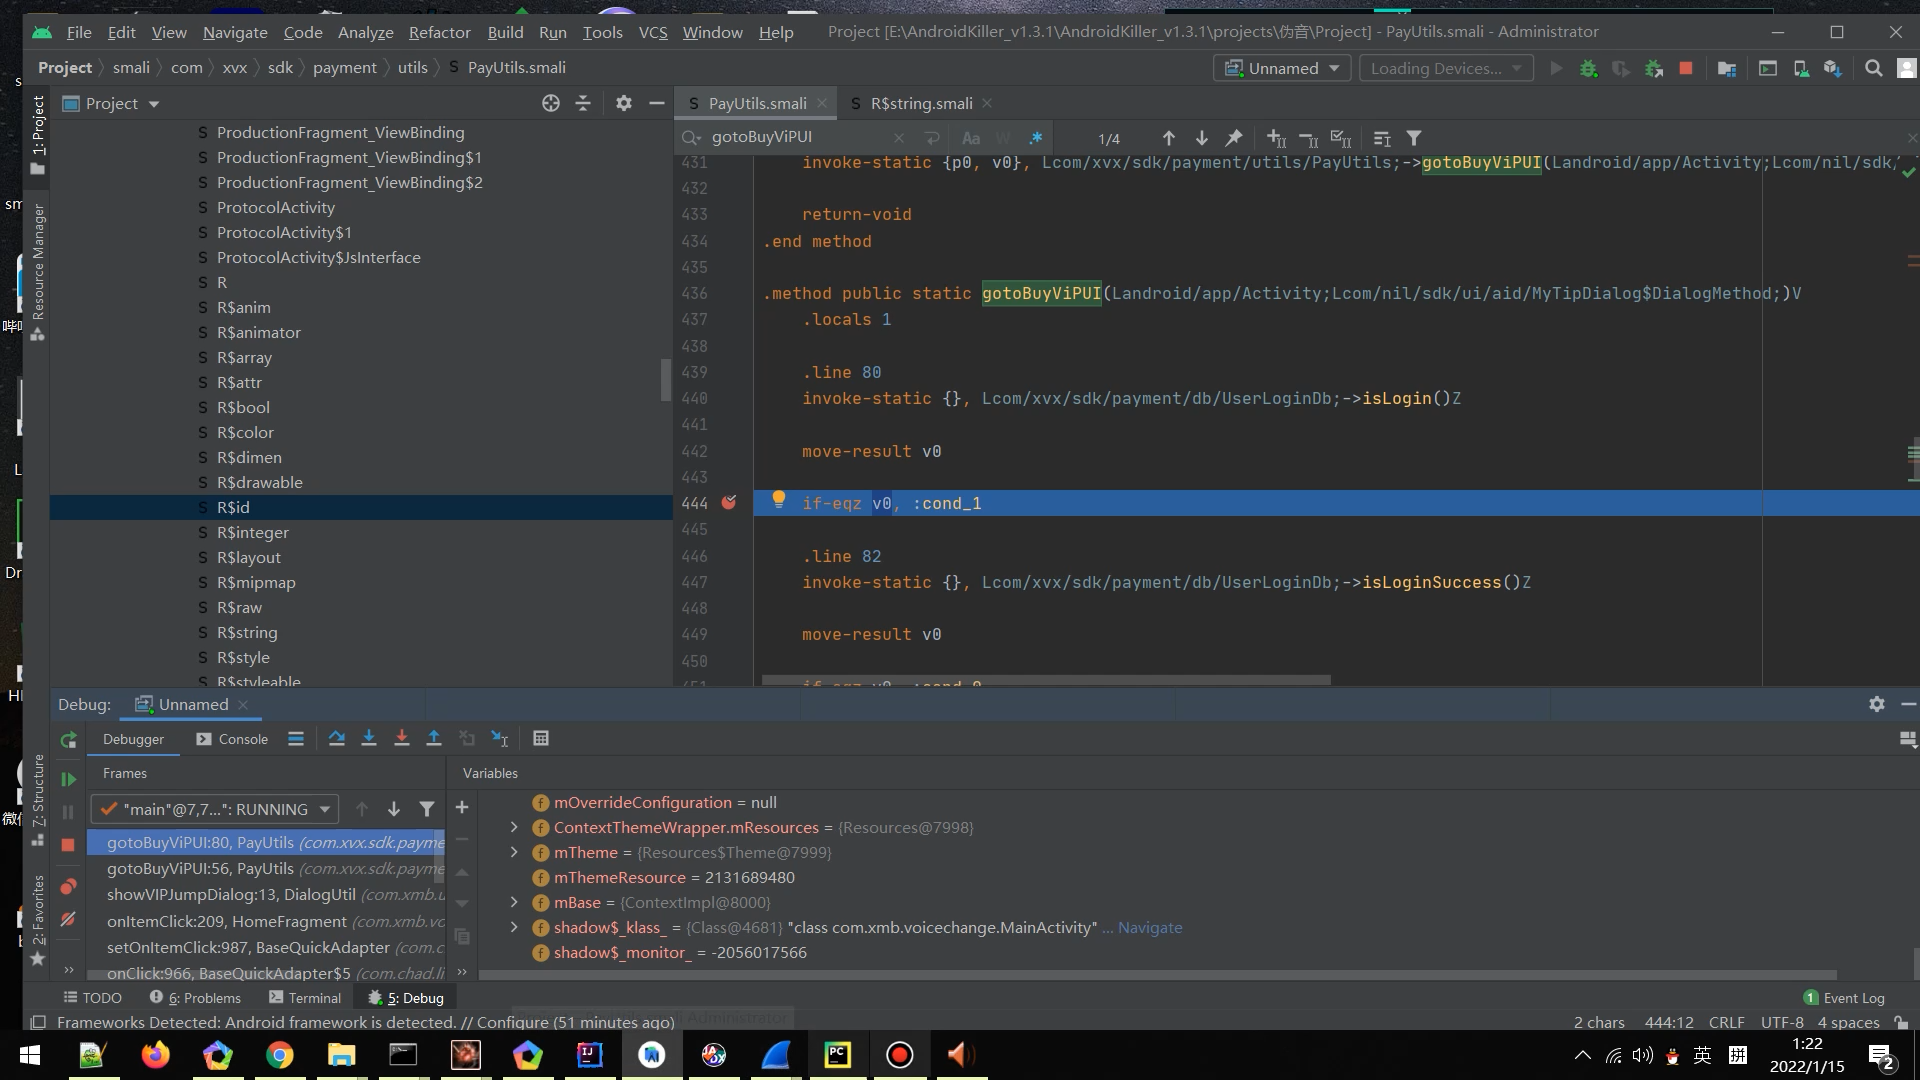Click the Force Step Into red arrow icon
Image resolution: width=1920 pixels, height=1080 pixels.
[x=401, y=738]
